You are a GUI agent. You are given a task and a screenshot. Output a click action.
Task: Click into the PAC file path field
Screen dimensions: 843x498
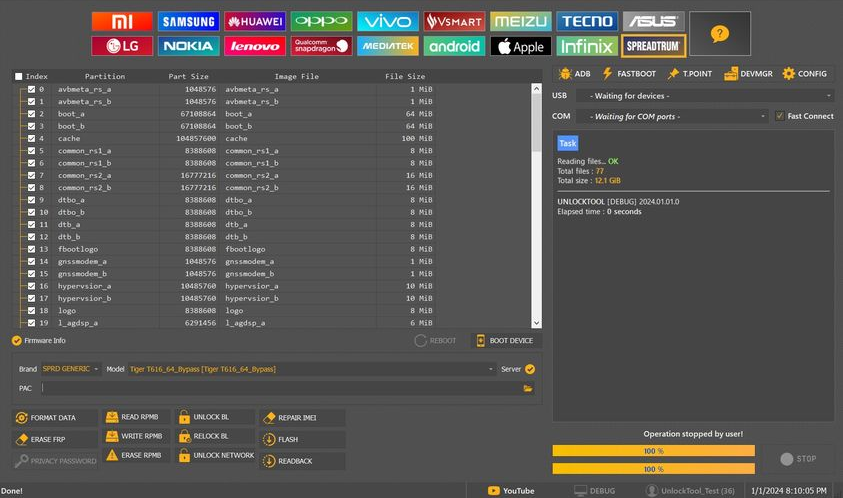281,388
